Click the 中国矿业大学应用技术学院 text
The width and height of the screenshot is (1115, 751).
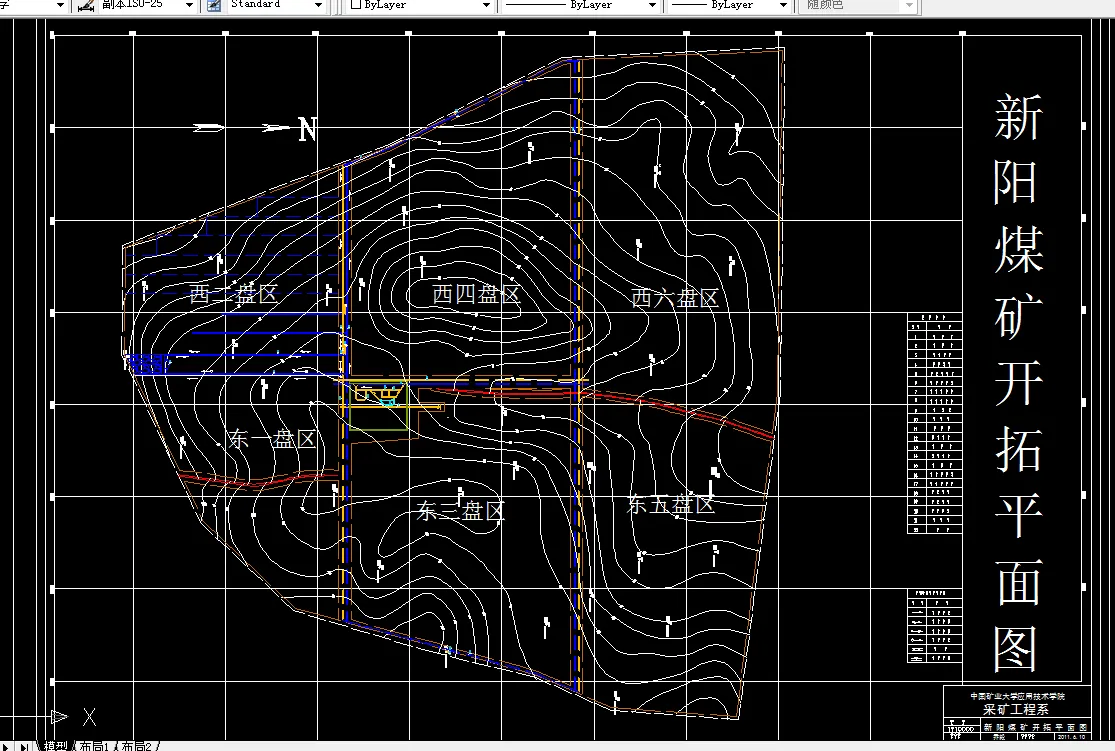tap(1017, 696)
